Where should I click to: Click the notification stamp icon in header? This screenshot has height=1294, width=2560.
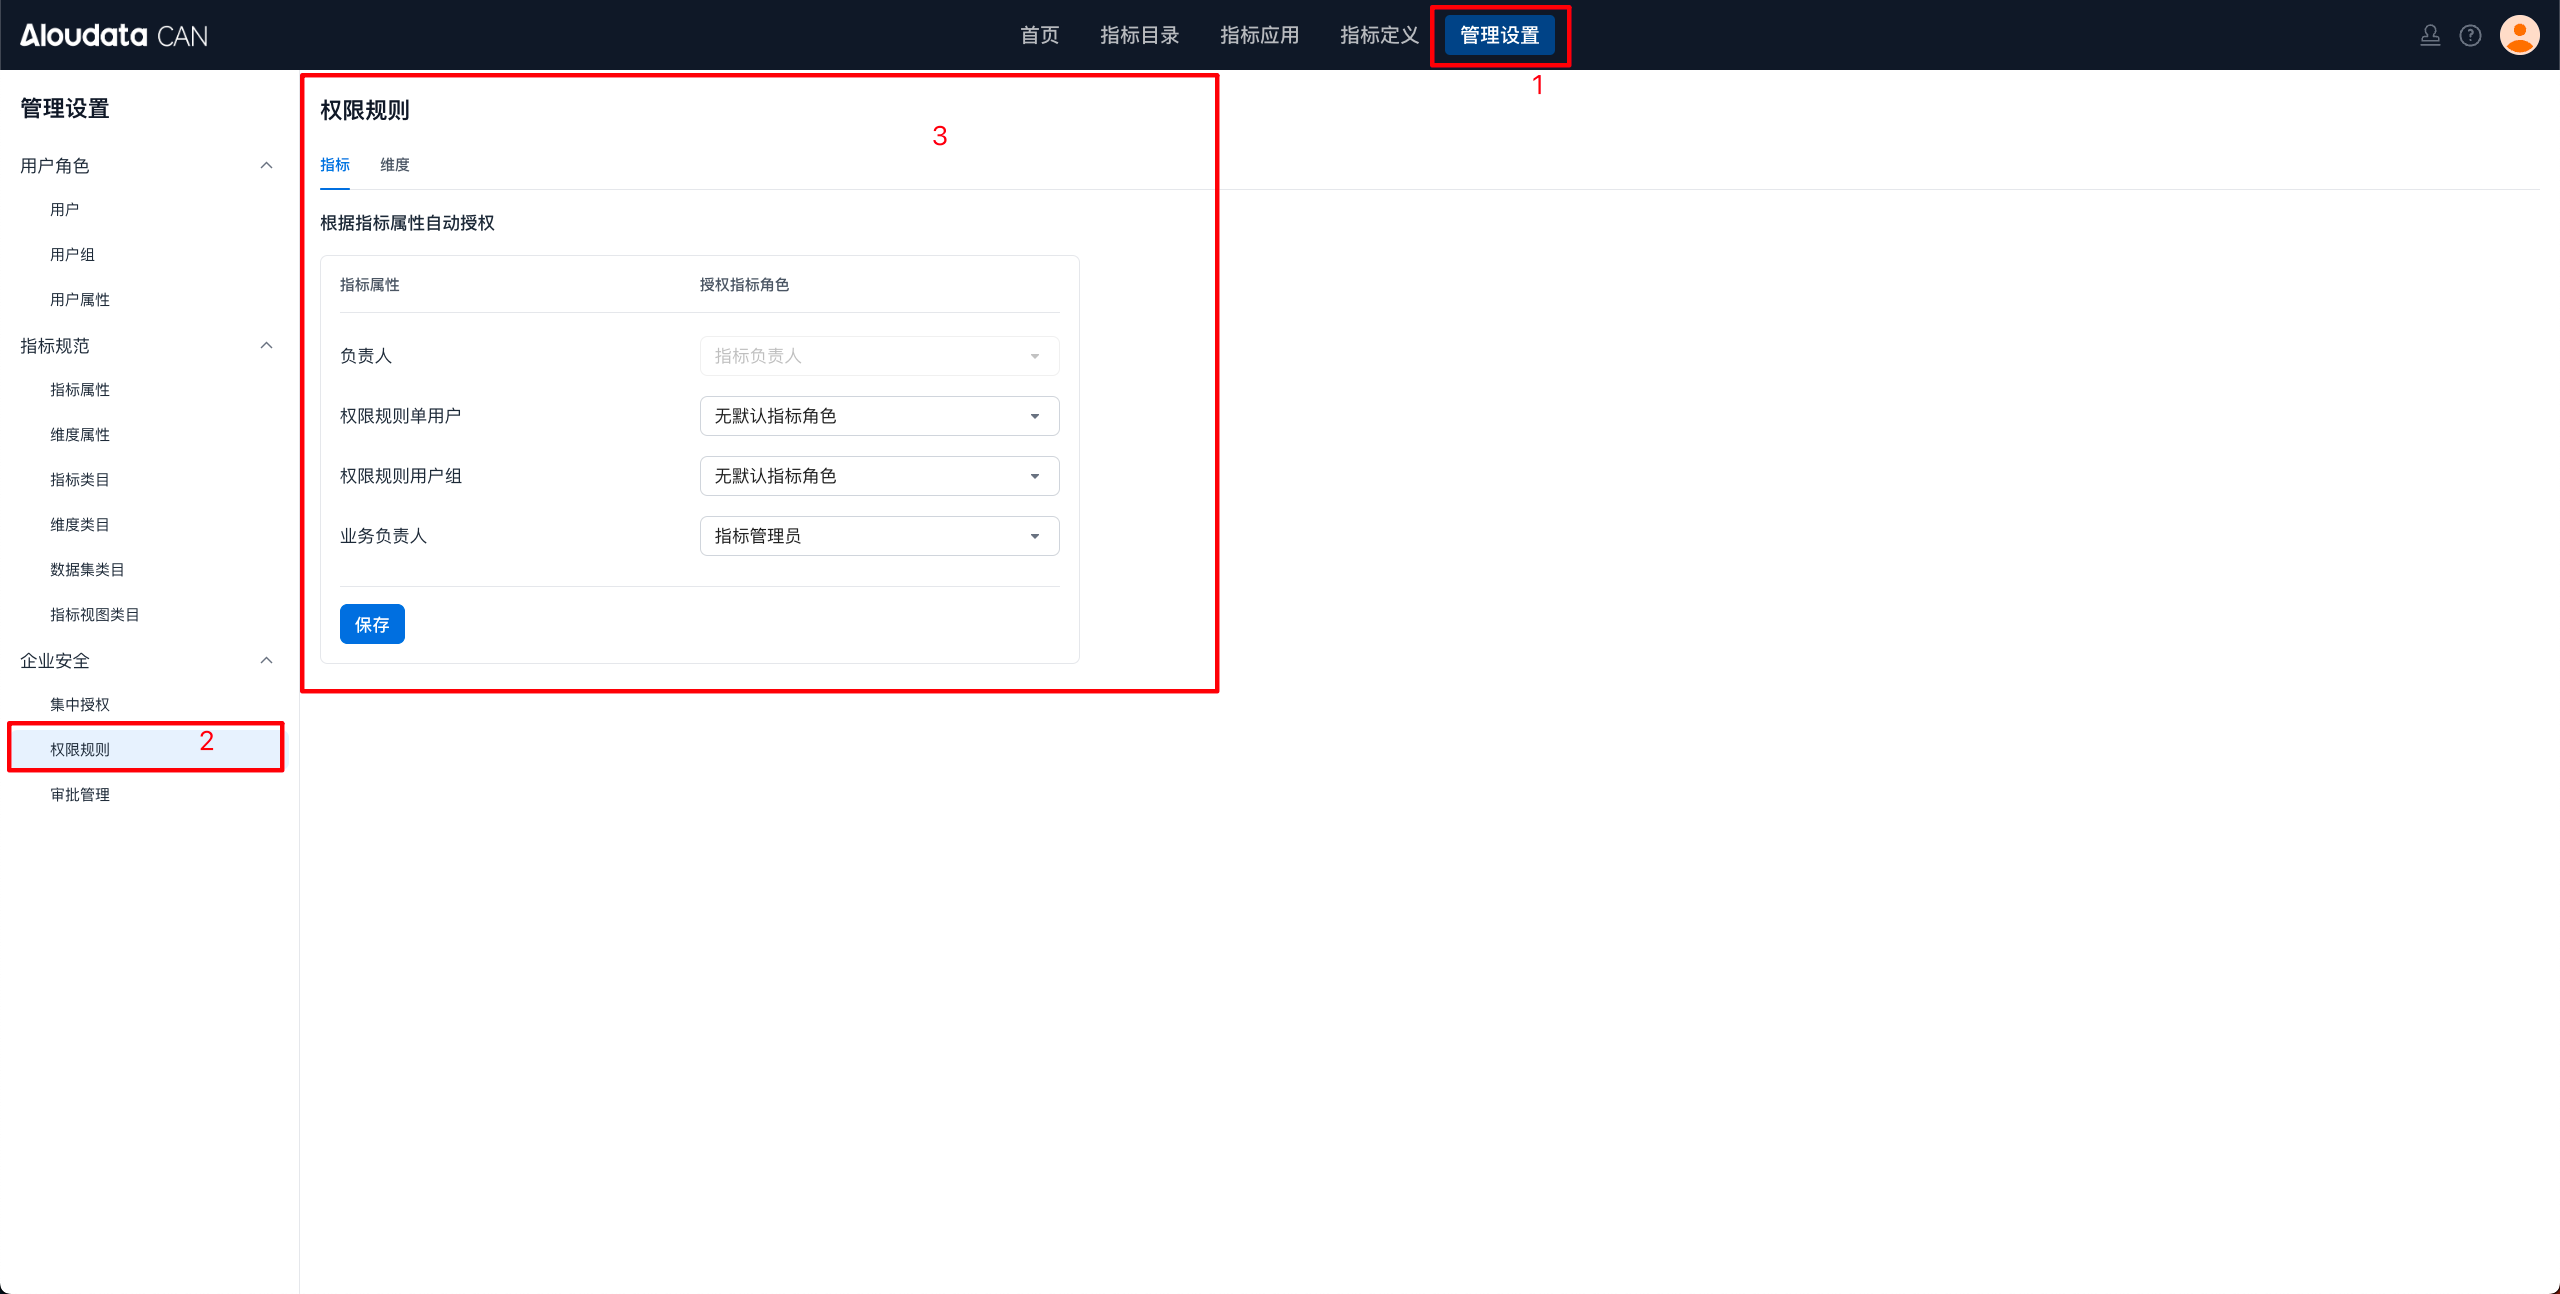tap(2430, 36)
